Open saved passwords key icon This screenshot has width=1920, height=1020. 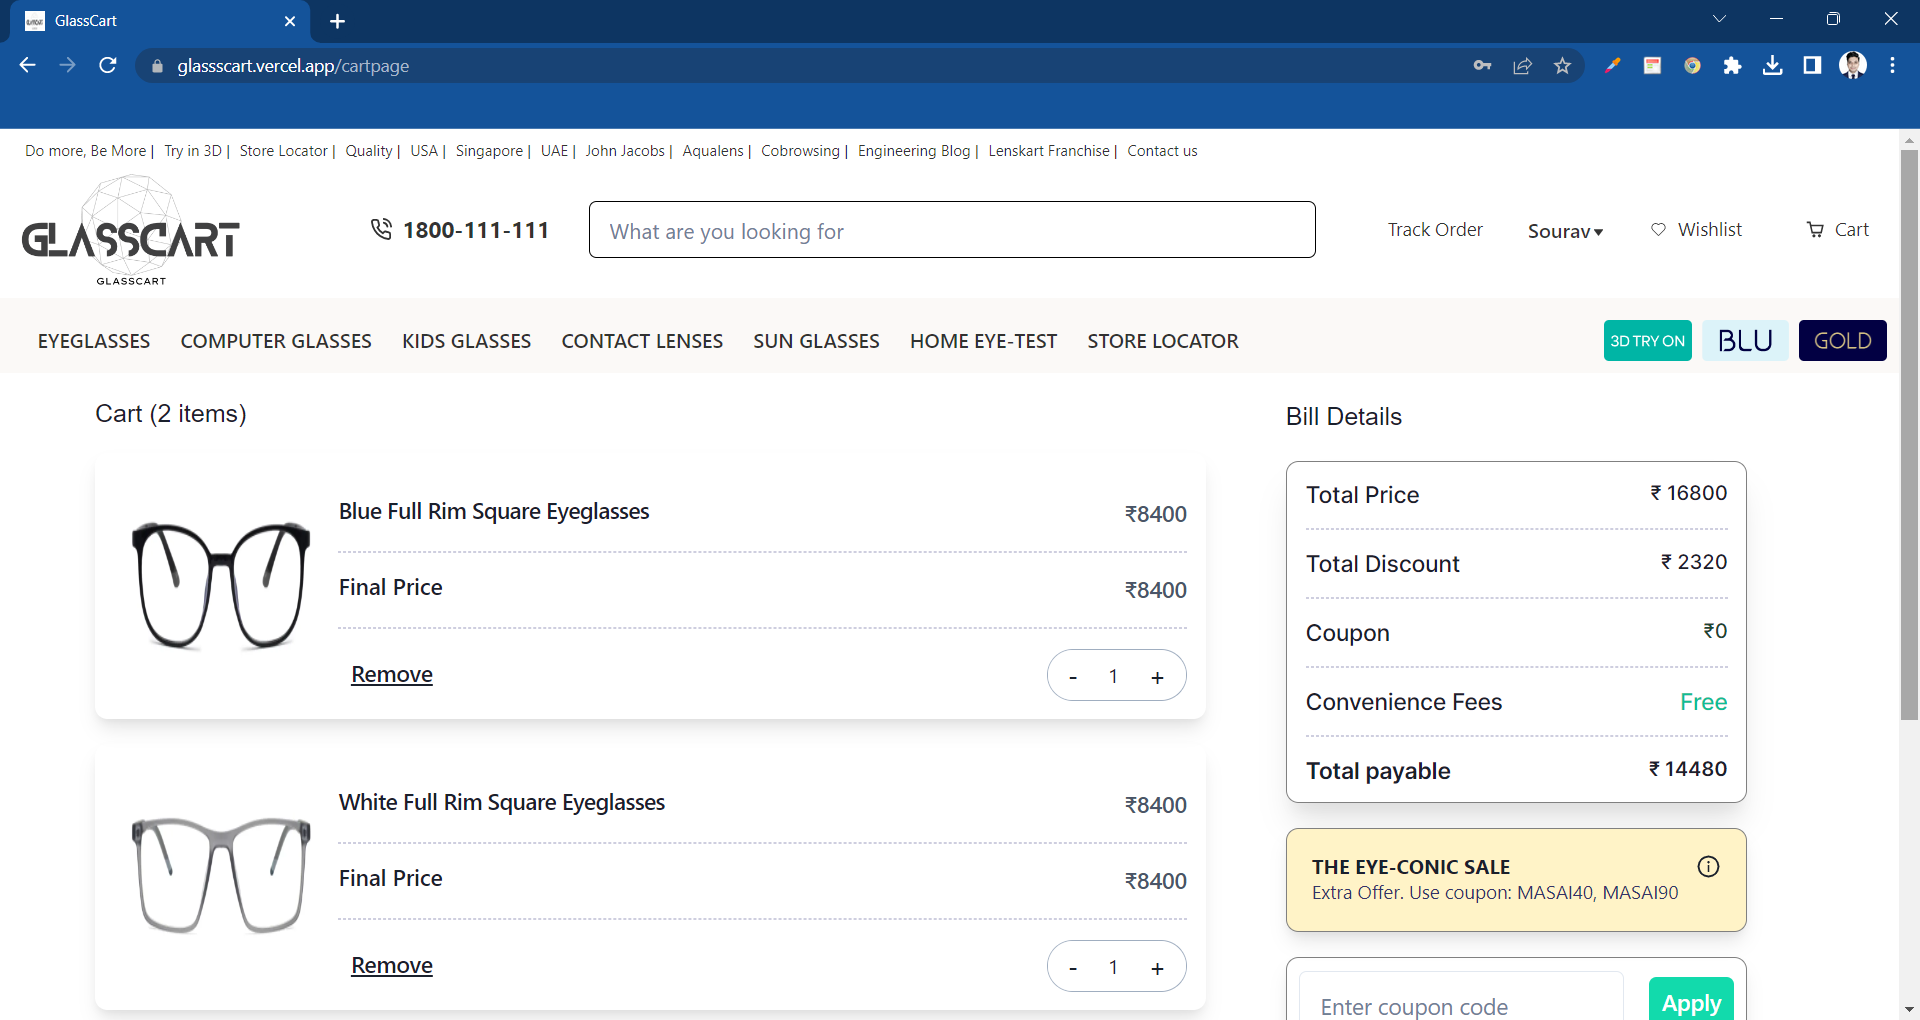coord(1482,65)
